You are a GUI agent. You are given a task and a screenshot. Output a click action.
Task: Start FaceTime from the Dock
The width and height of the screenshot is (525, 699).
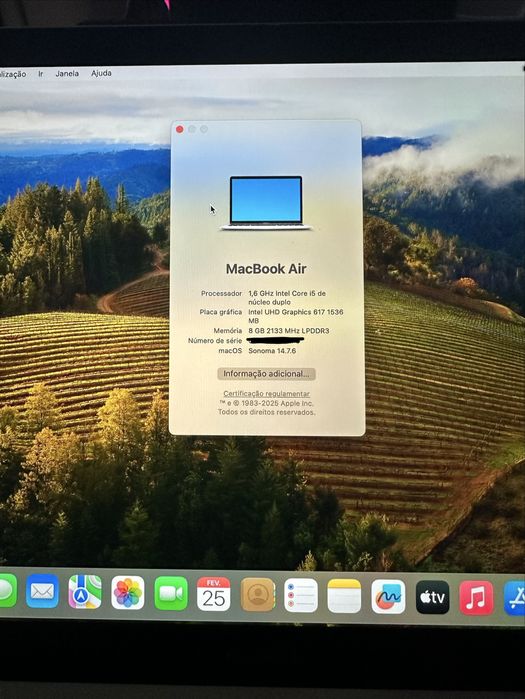coord(171,593)
